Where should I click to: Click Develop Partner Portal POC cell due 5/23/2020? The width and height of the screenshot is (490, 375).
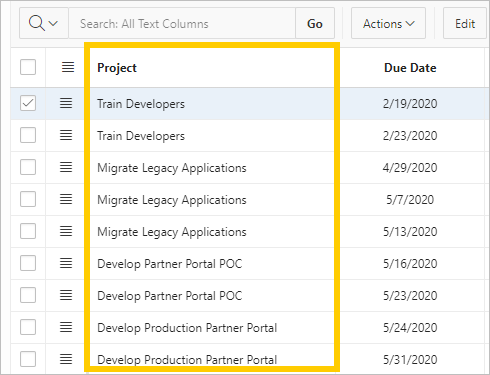[x=212, y=296]
